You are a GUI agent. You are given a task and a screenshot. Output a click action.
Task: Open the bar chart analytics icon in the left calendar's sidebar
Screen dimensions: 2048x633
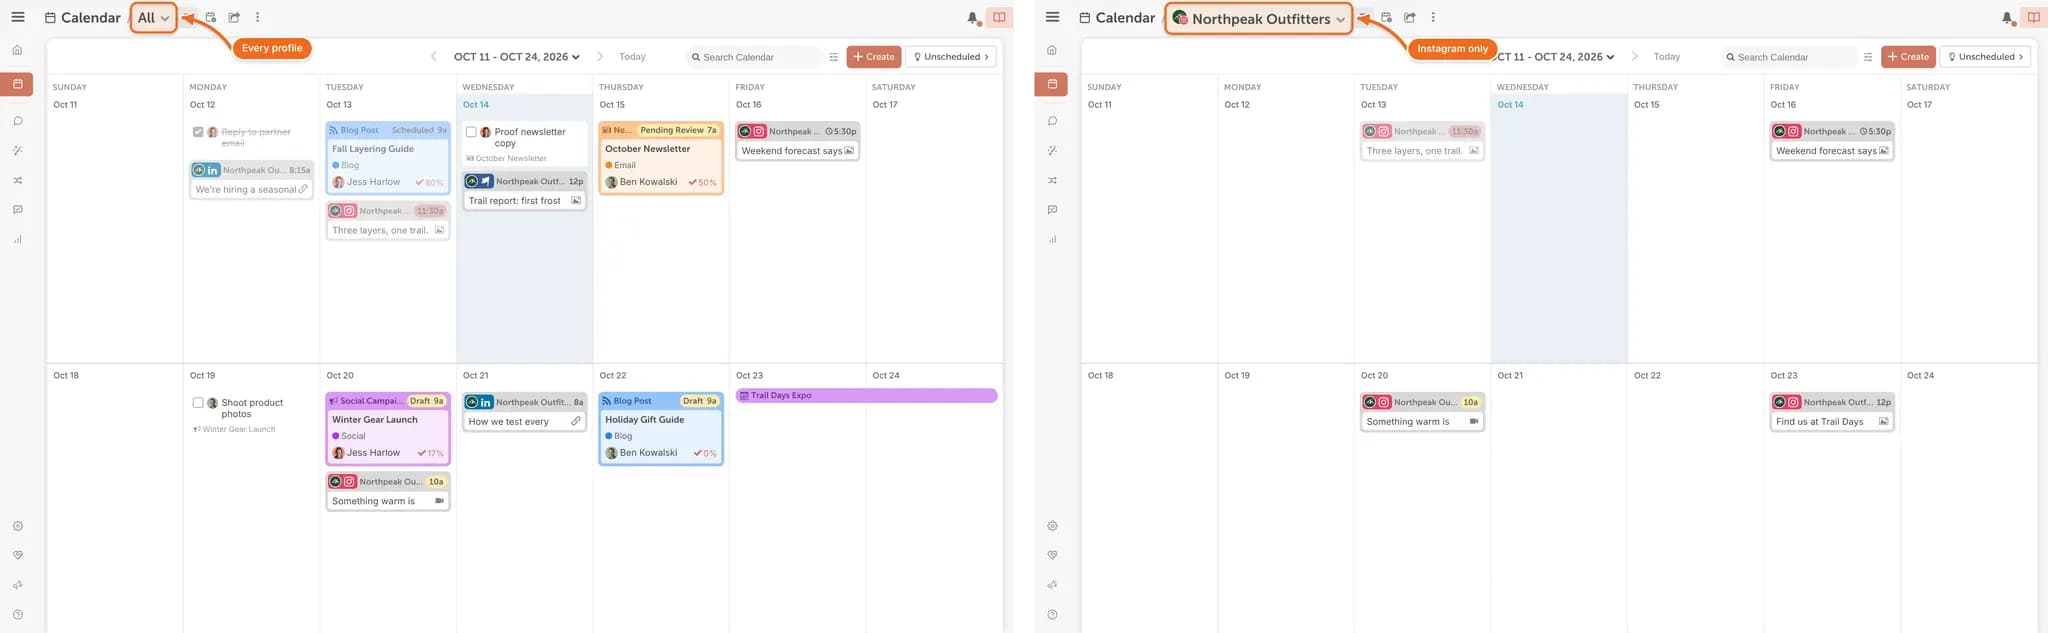17,239
